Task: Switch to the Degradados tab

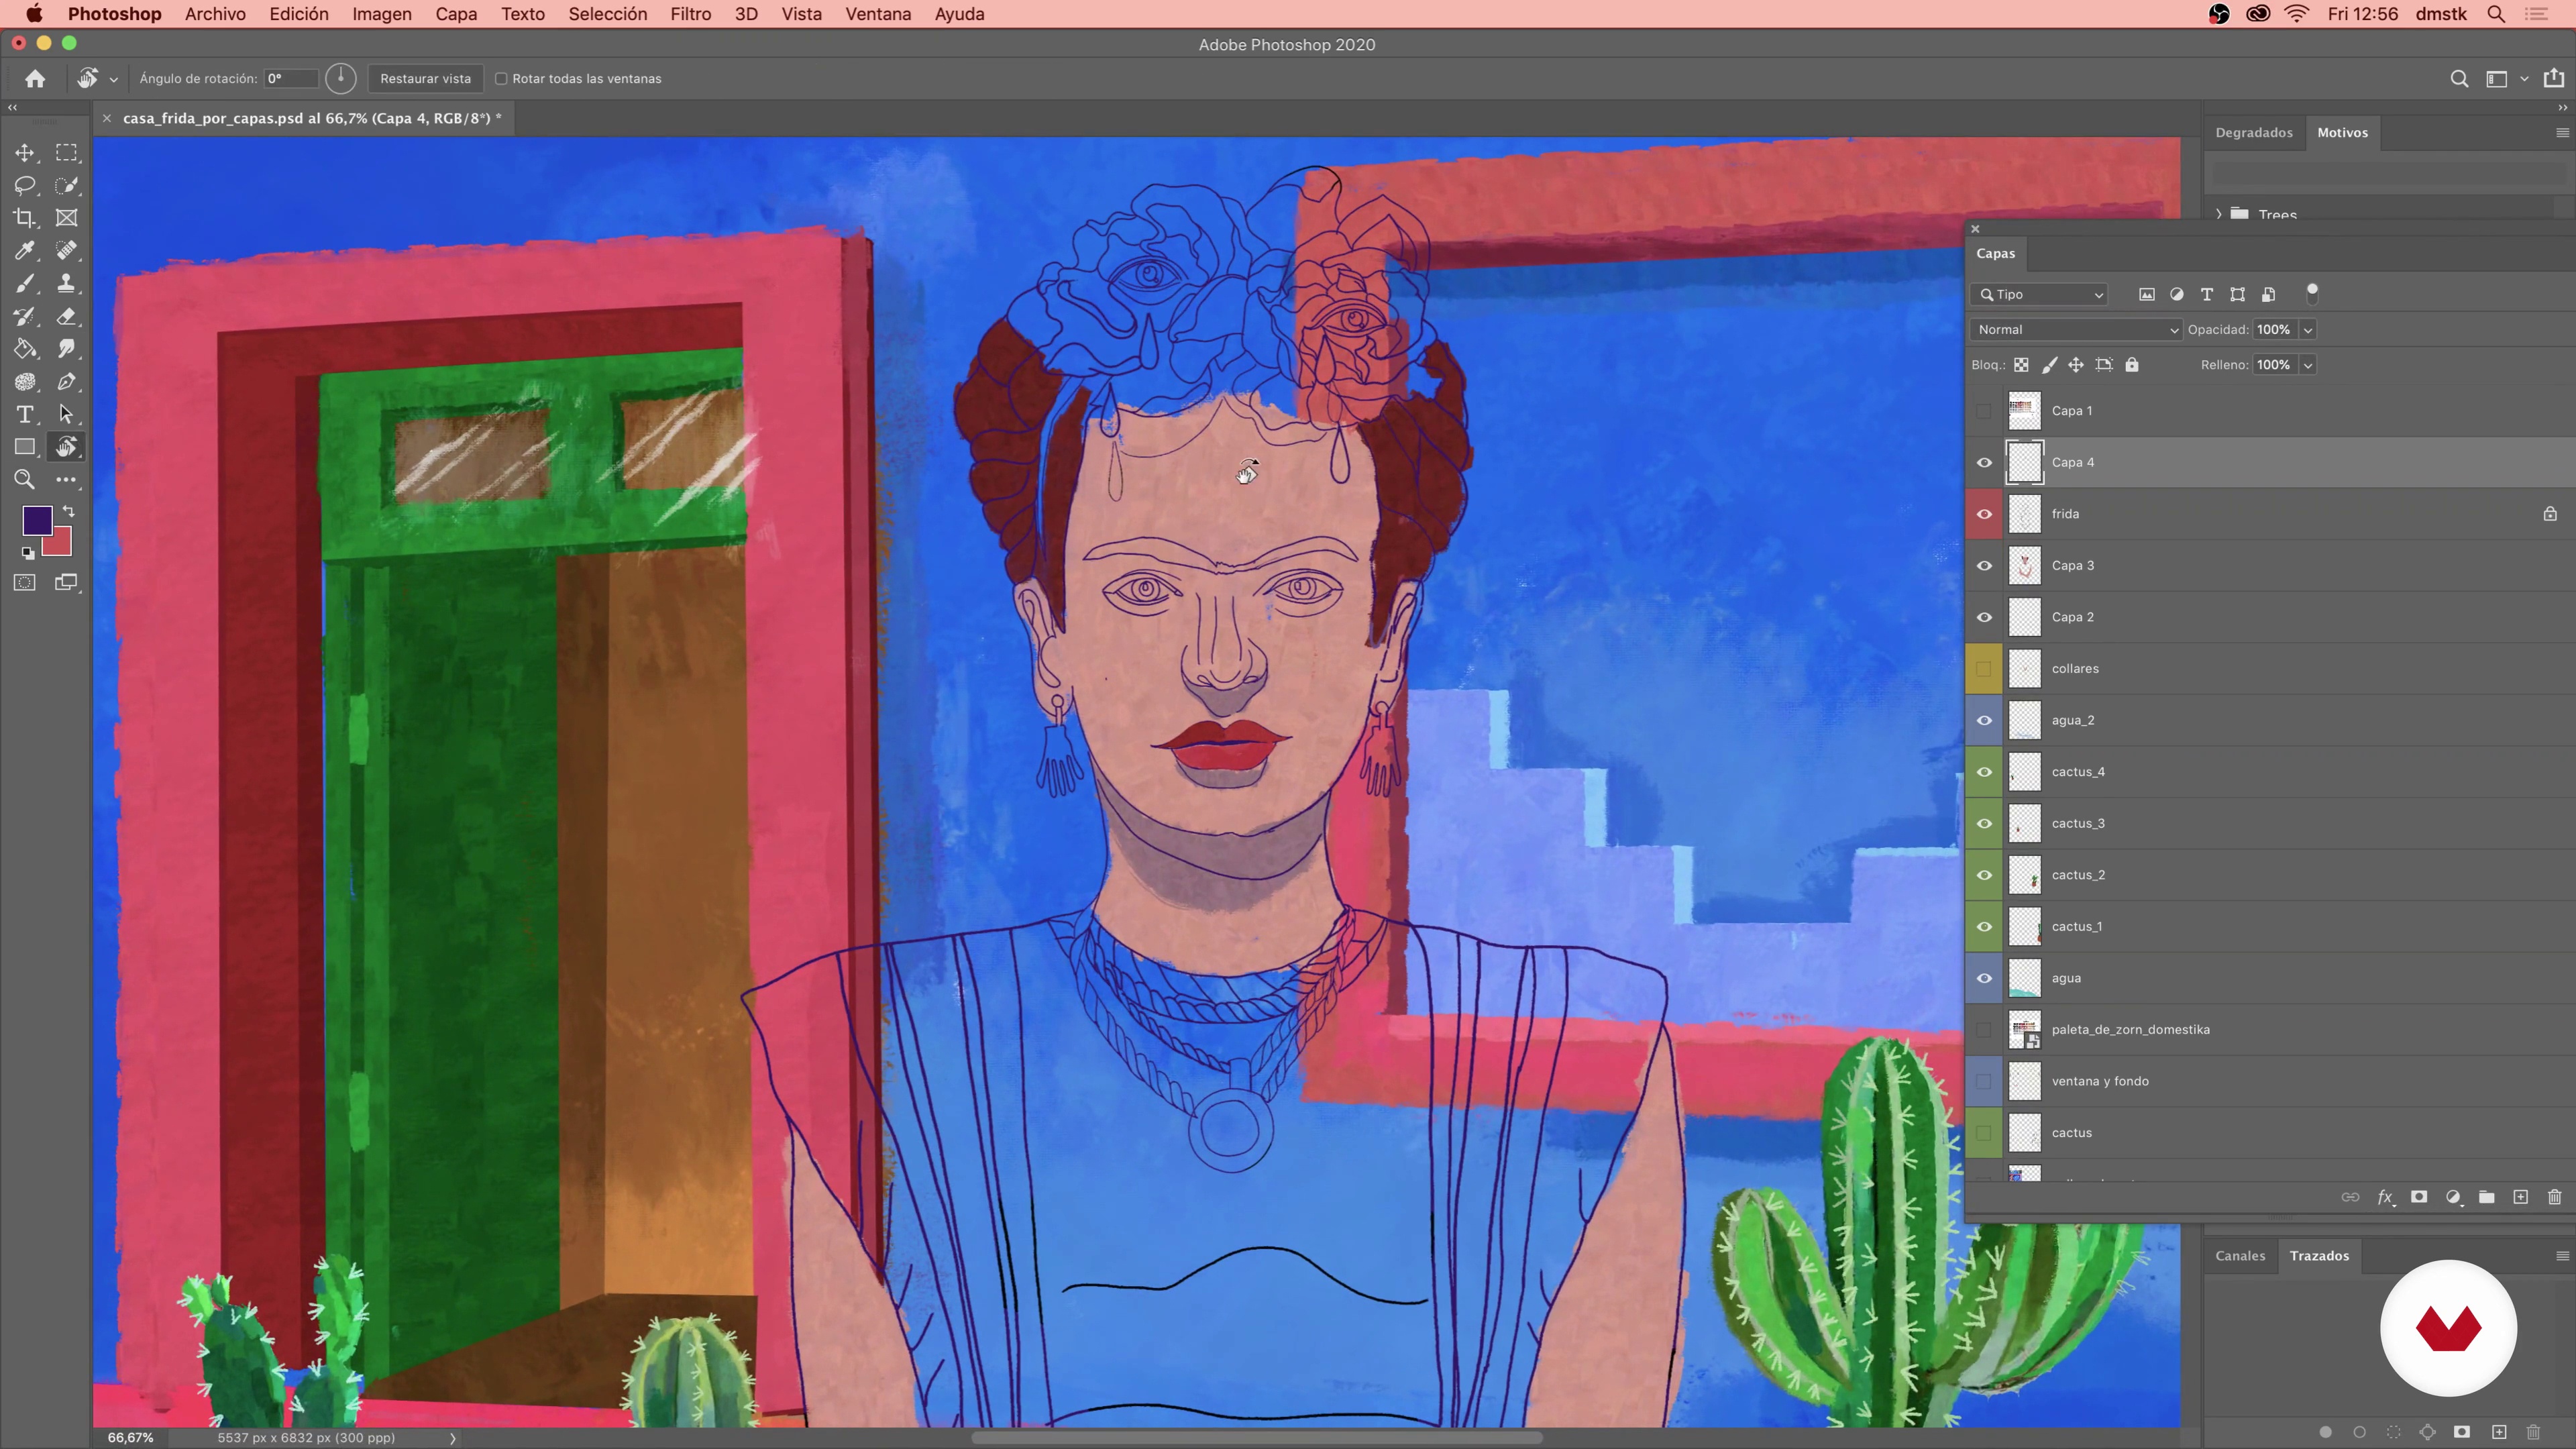Action: pyautogui.click(x=2254, y=133)
